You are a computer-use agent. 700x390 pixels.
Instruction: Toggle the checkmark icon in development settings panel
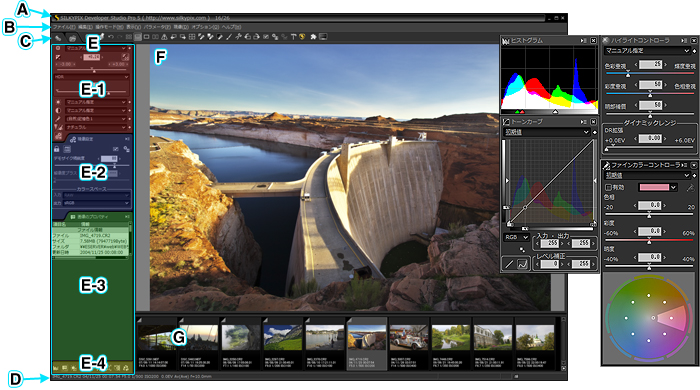[x=116, y=149]
